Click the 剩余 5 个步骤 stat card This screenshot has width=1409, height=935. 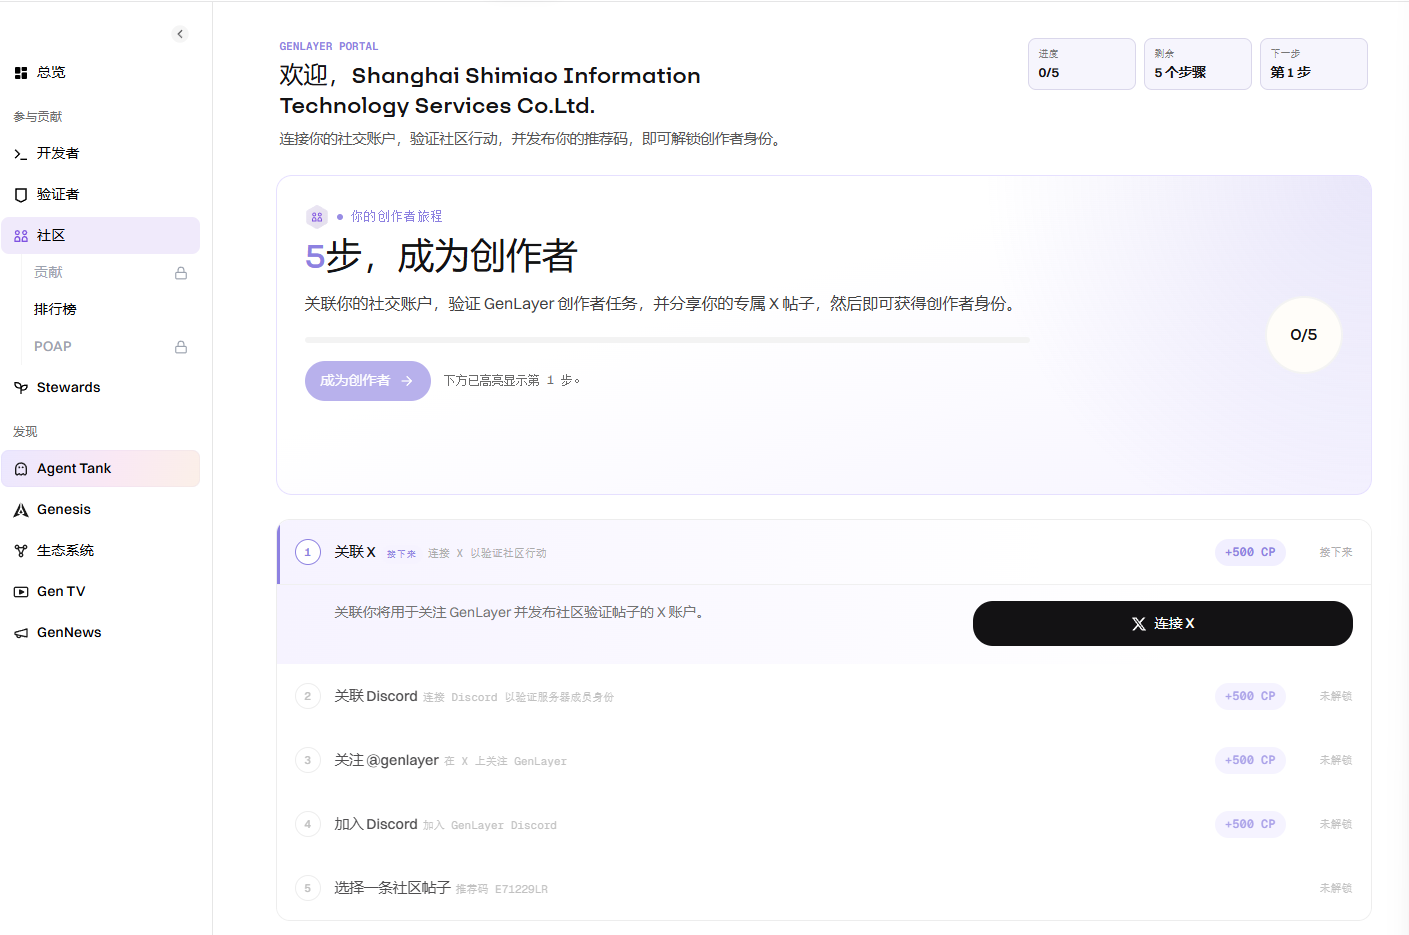tap(1198, 64)
